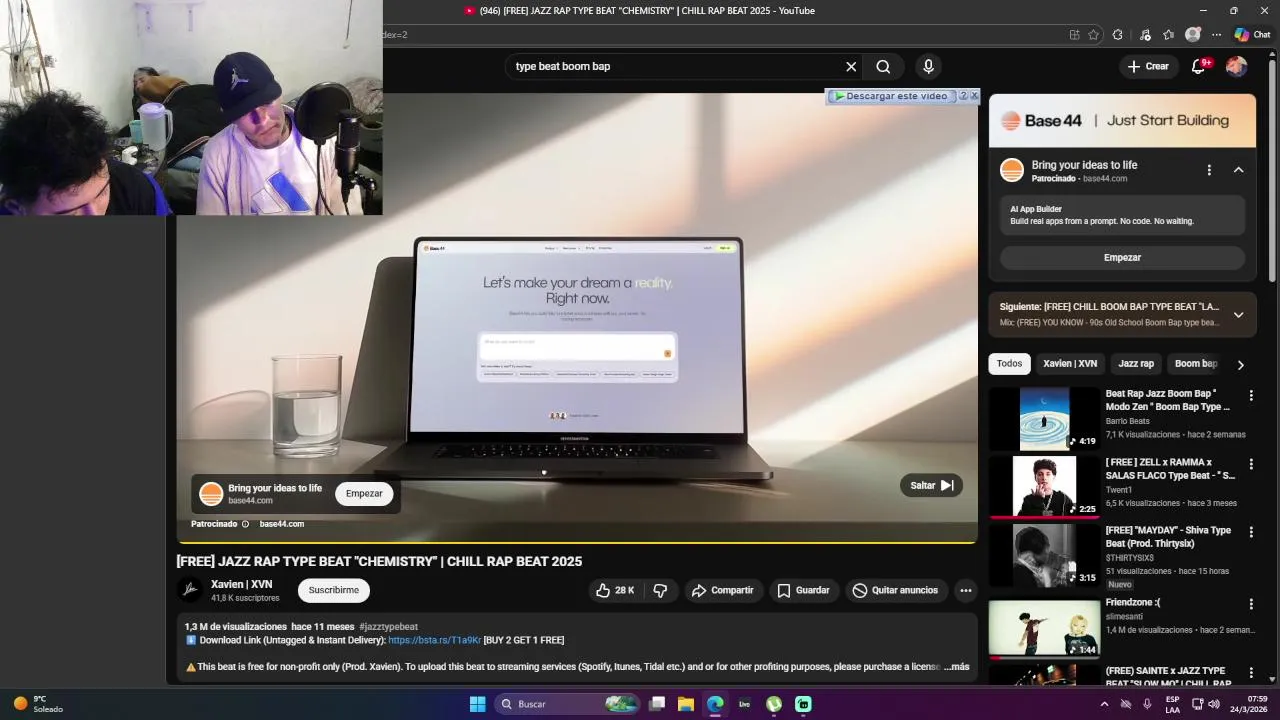Select the Jazz rap filter chip
Image resolution: width=1280 pixels, height=720 pixels.
pyautogui.click(x=1136, y=364)
